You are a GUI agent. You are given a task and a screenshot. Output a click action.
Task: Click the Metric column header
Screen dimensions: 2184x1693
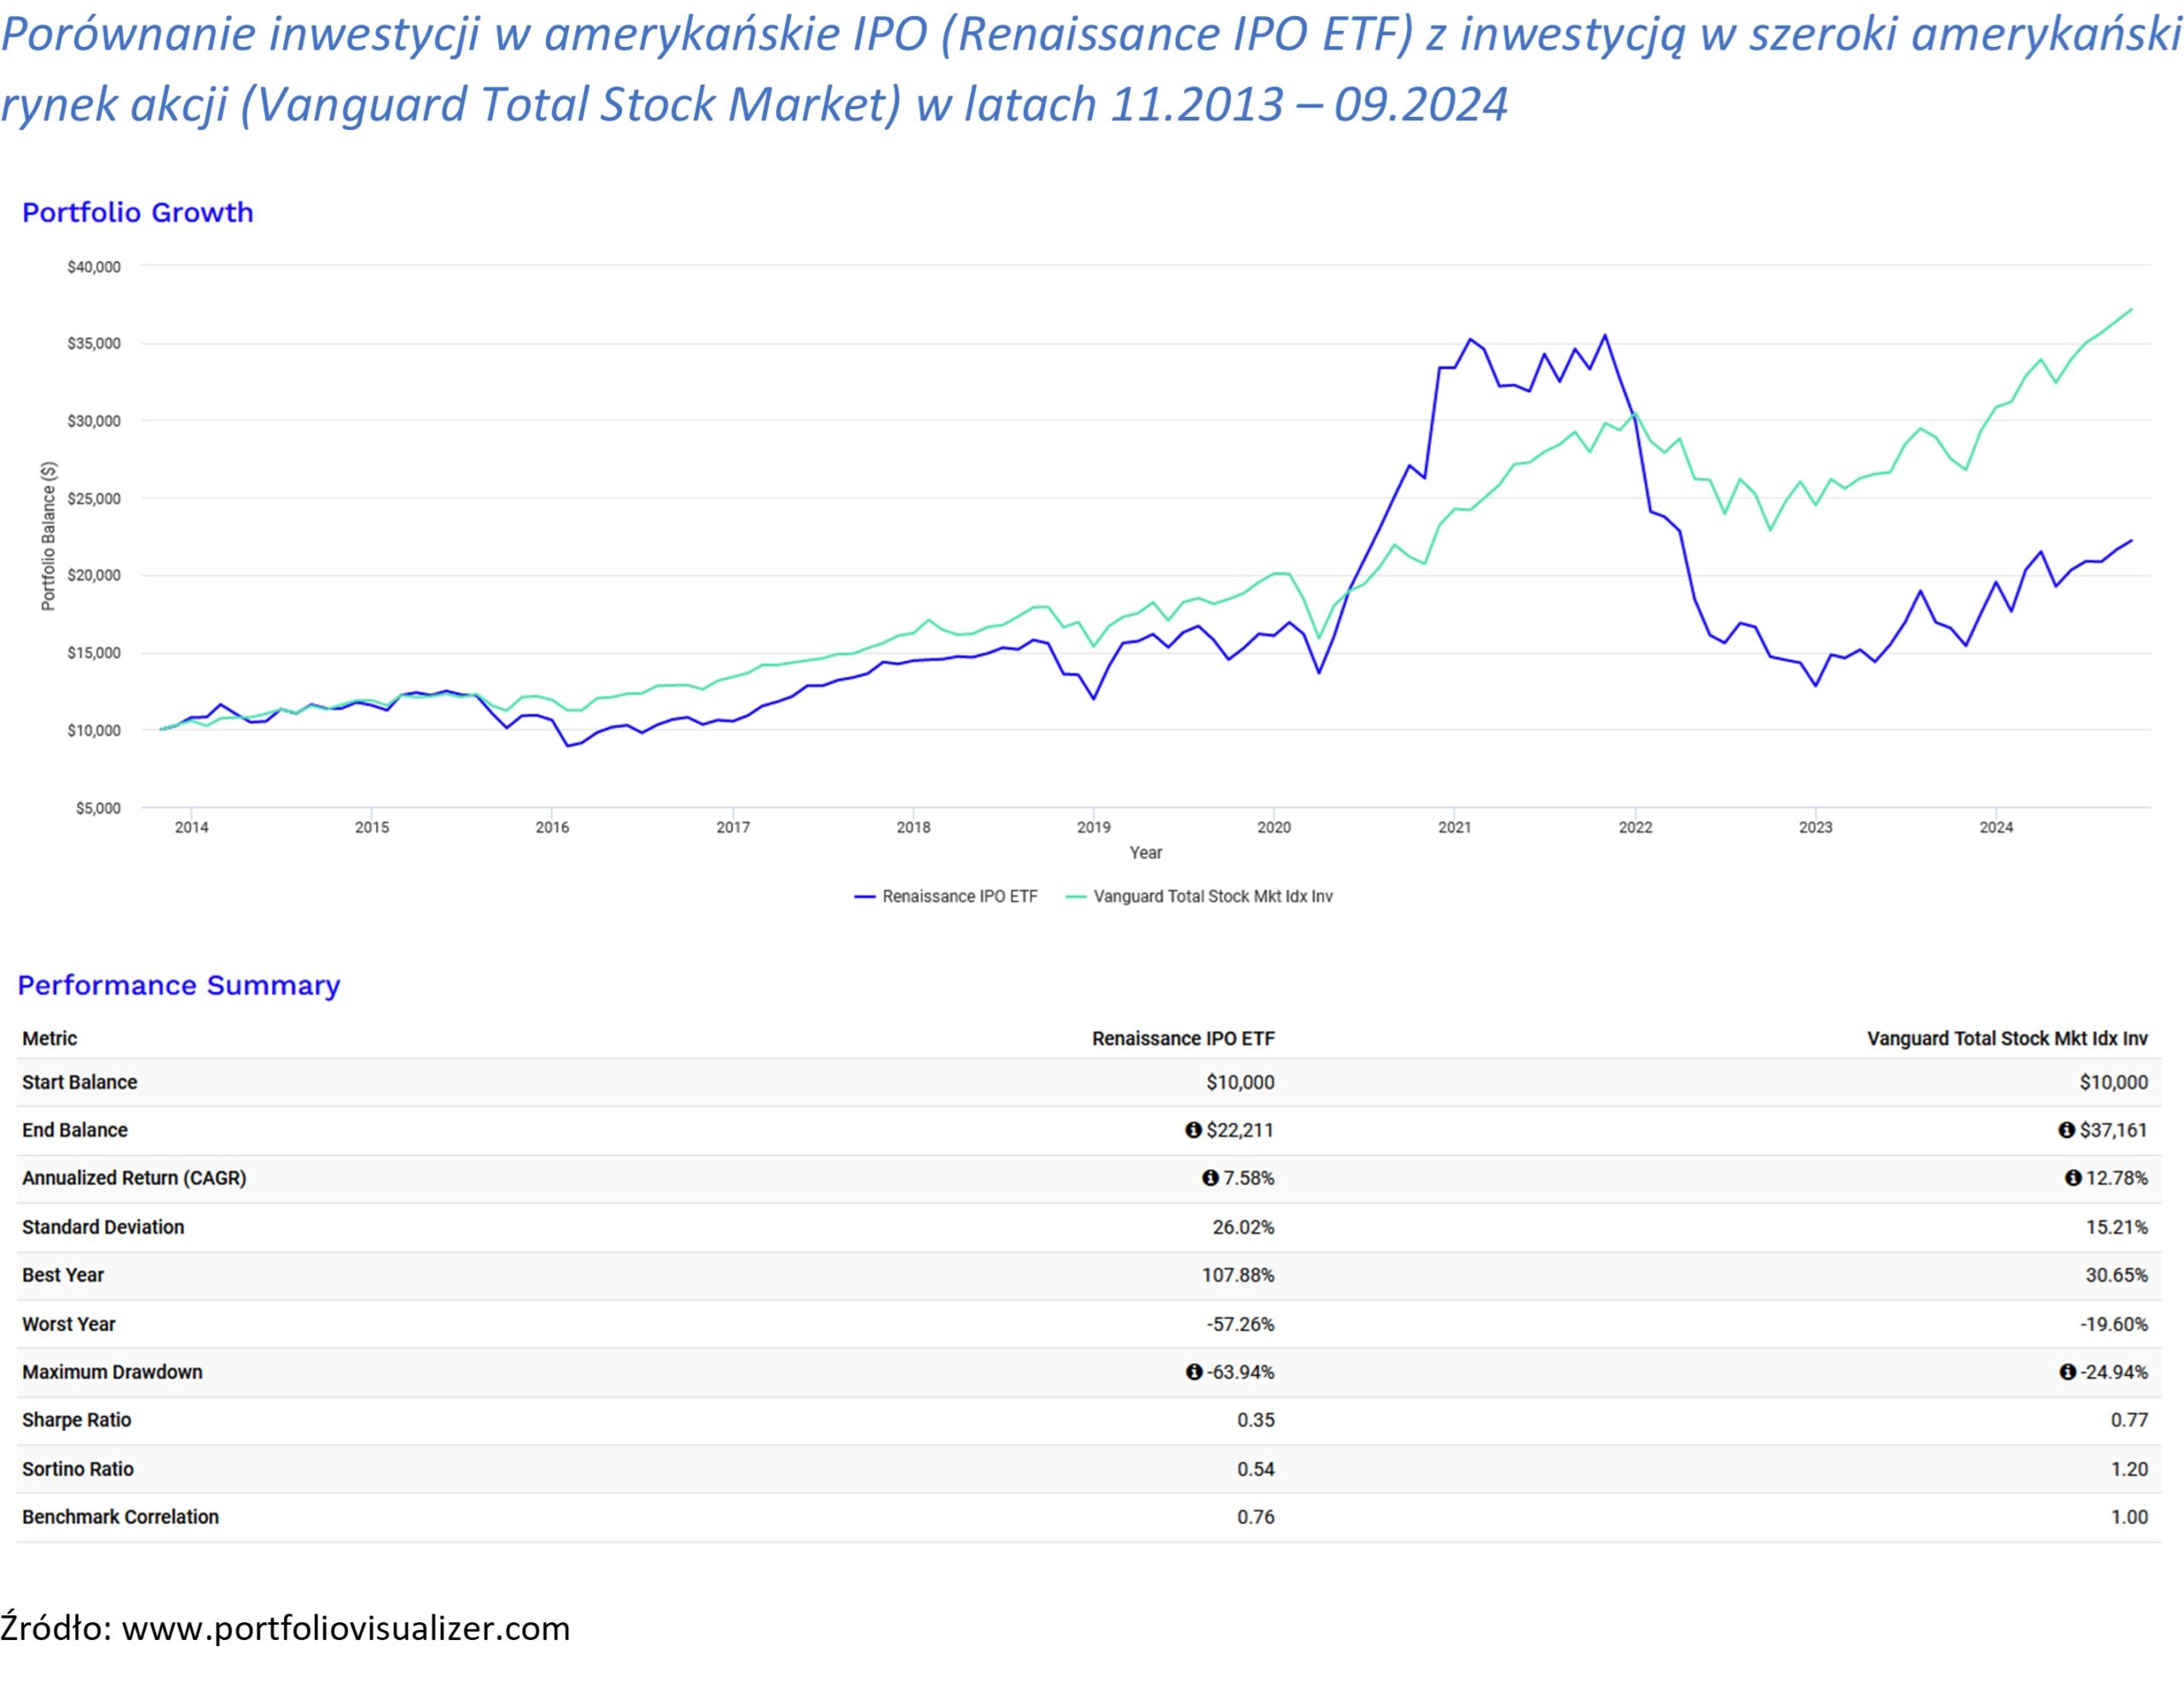click(x=50, y=1038)
